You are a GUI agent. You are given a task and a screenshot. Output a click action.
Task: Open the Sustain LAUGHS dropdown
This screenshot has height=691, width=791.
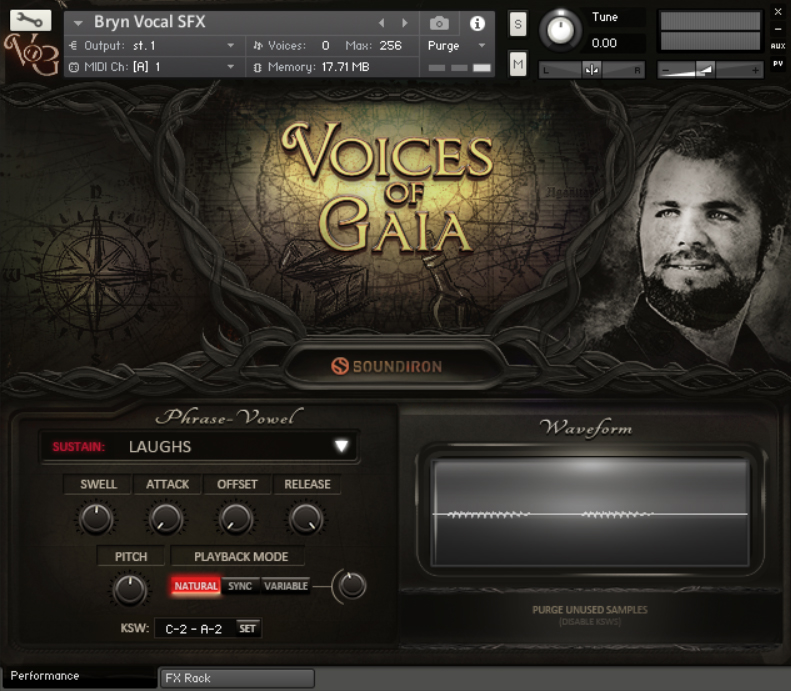coord(200,446)
